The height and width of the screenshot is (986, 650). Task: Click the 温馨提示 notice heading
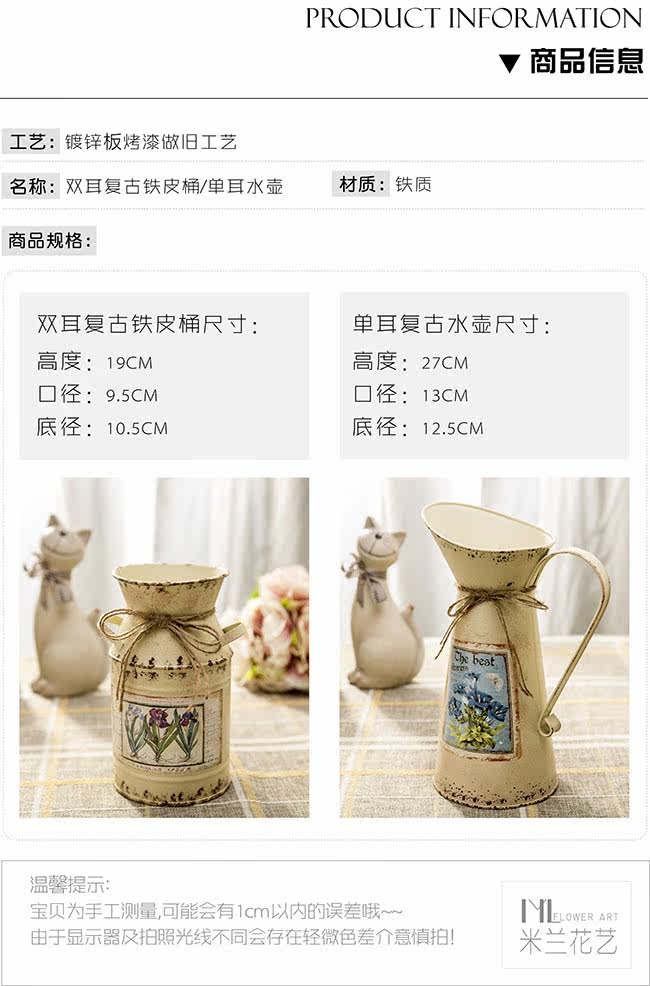click(x=70, y=885)
